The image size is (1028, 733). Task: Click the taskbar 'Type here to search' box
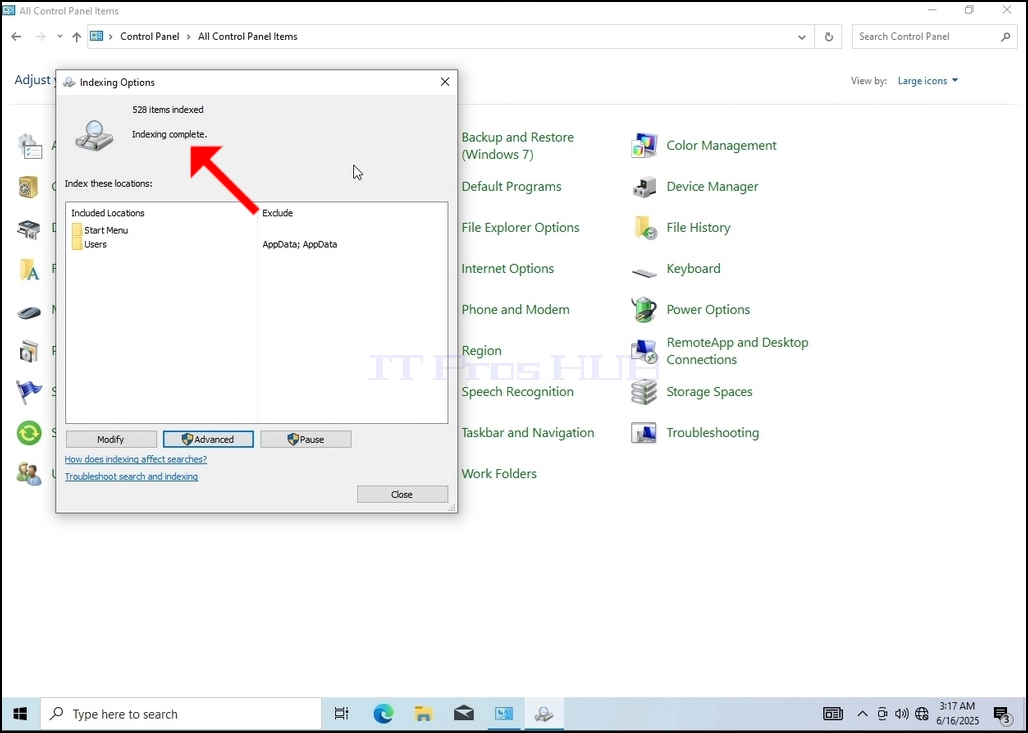pos(181,714)
